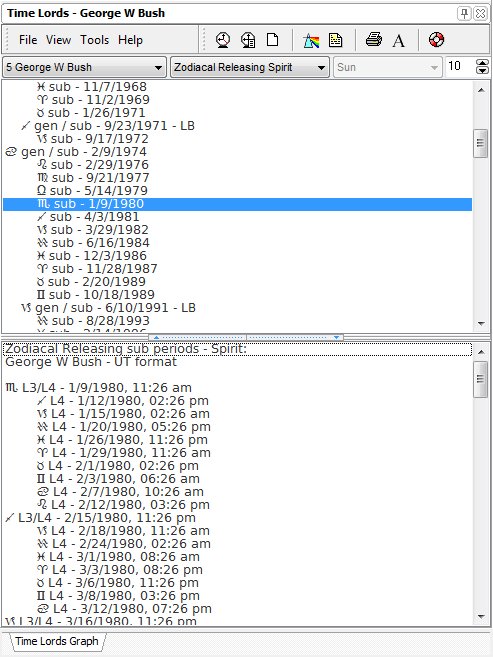Click the red lifebuoy help icon
Image resolution: width=493 pixels, height=657 pixels.
click(x=436, y=40)
